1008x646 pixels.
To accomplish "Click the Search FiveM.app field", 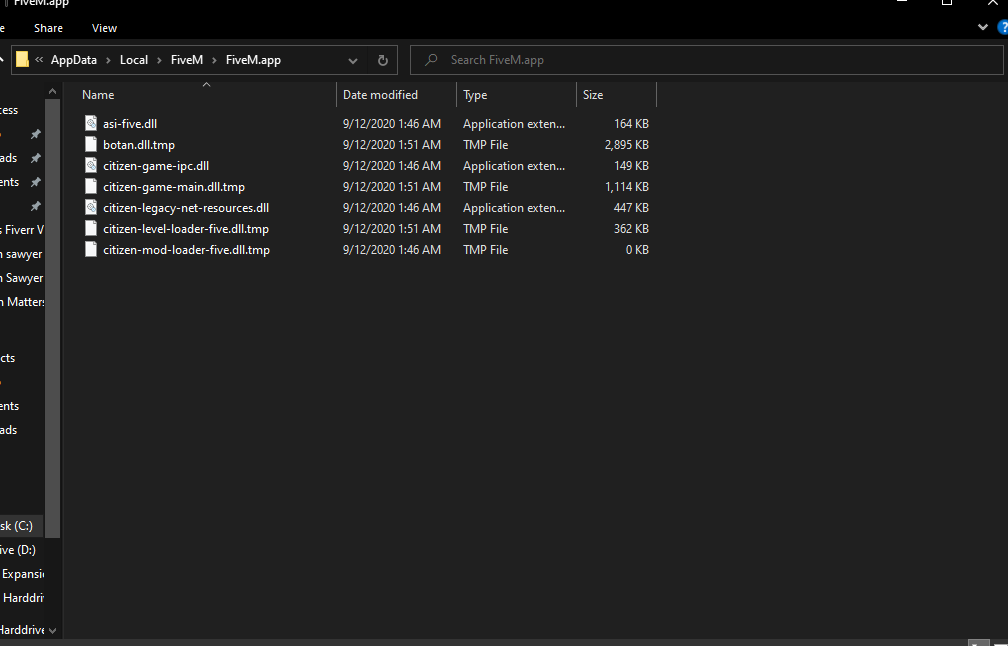I will click(707, 60).
